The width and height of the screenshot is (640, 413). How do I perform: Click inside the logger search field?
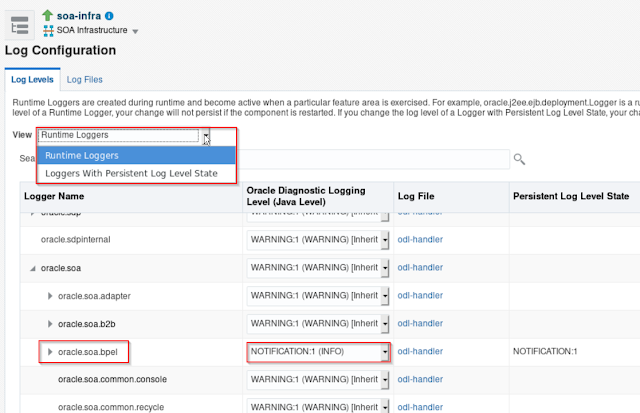coord(373,159)
